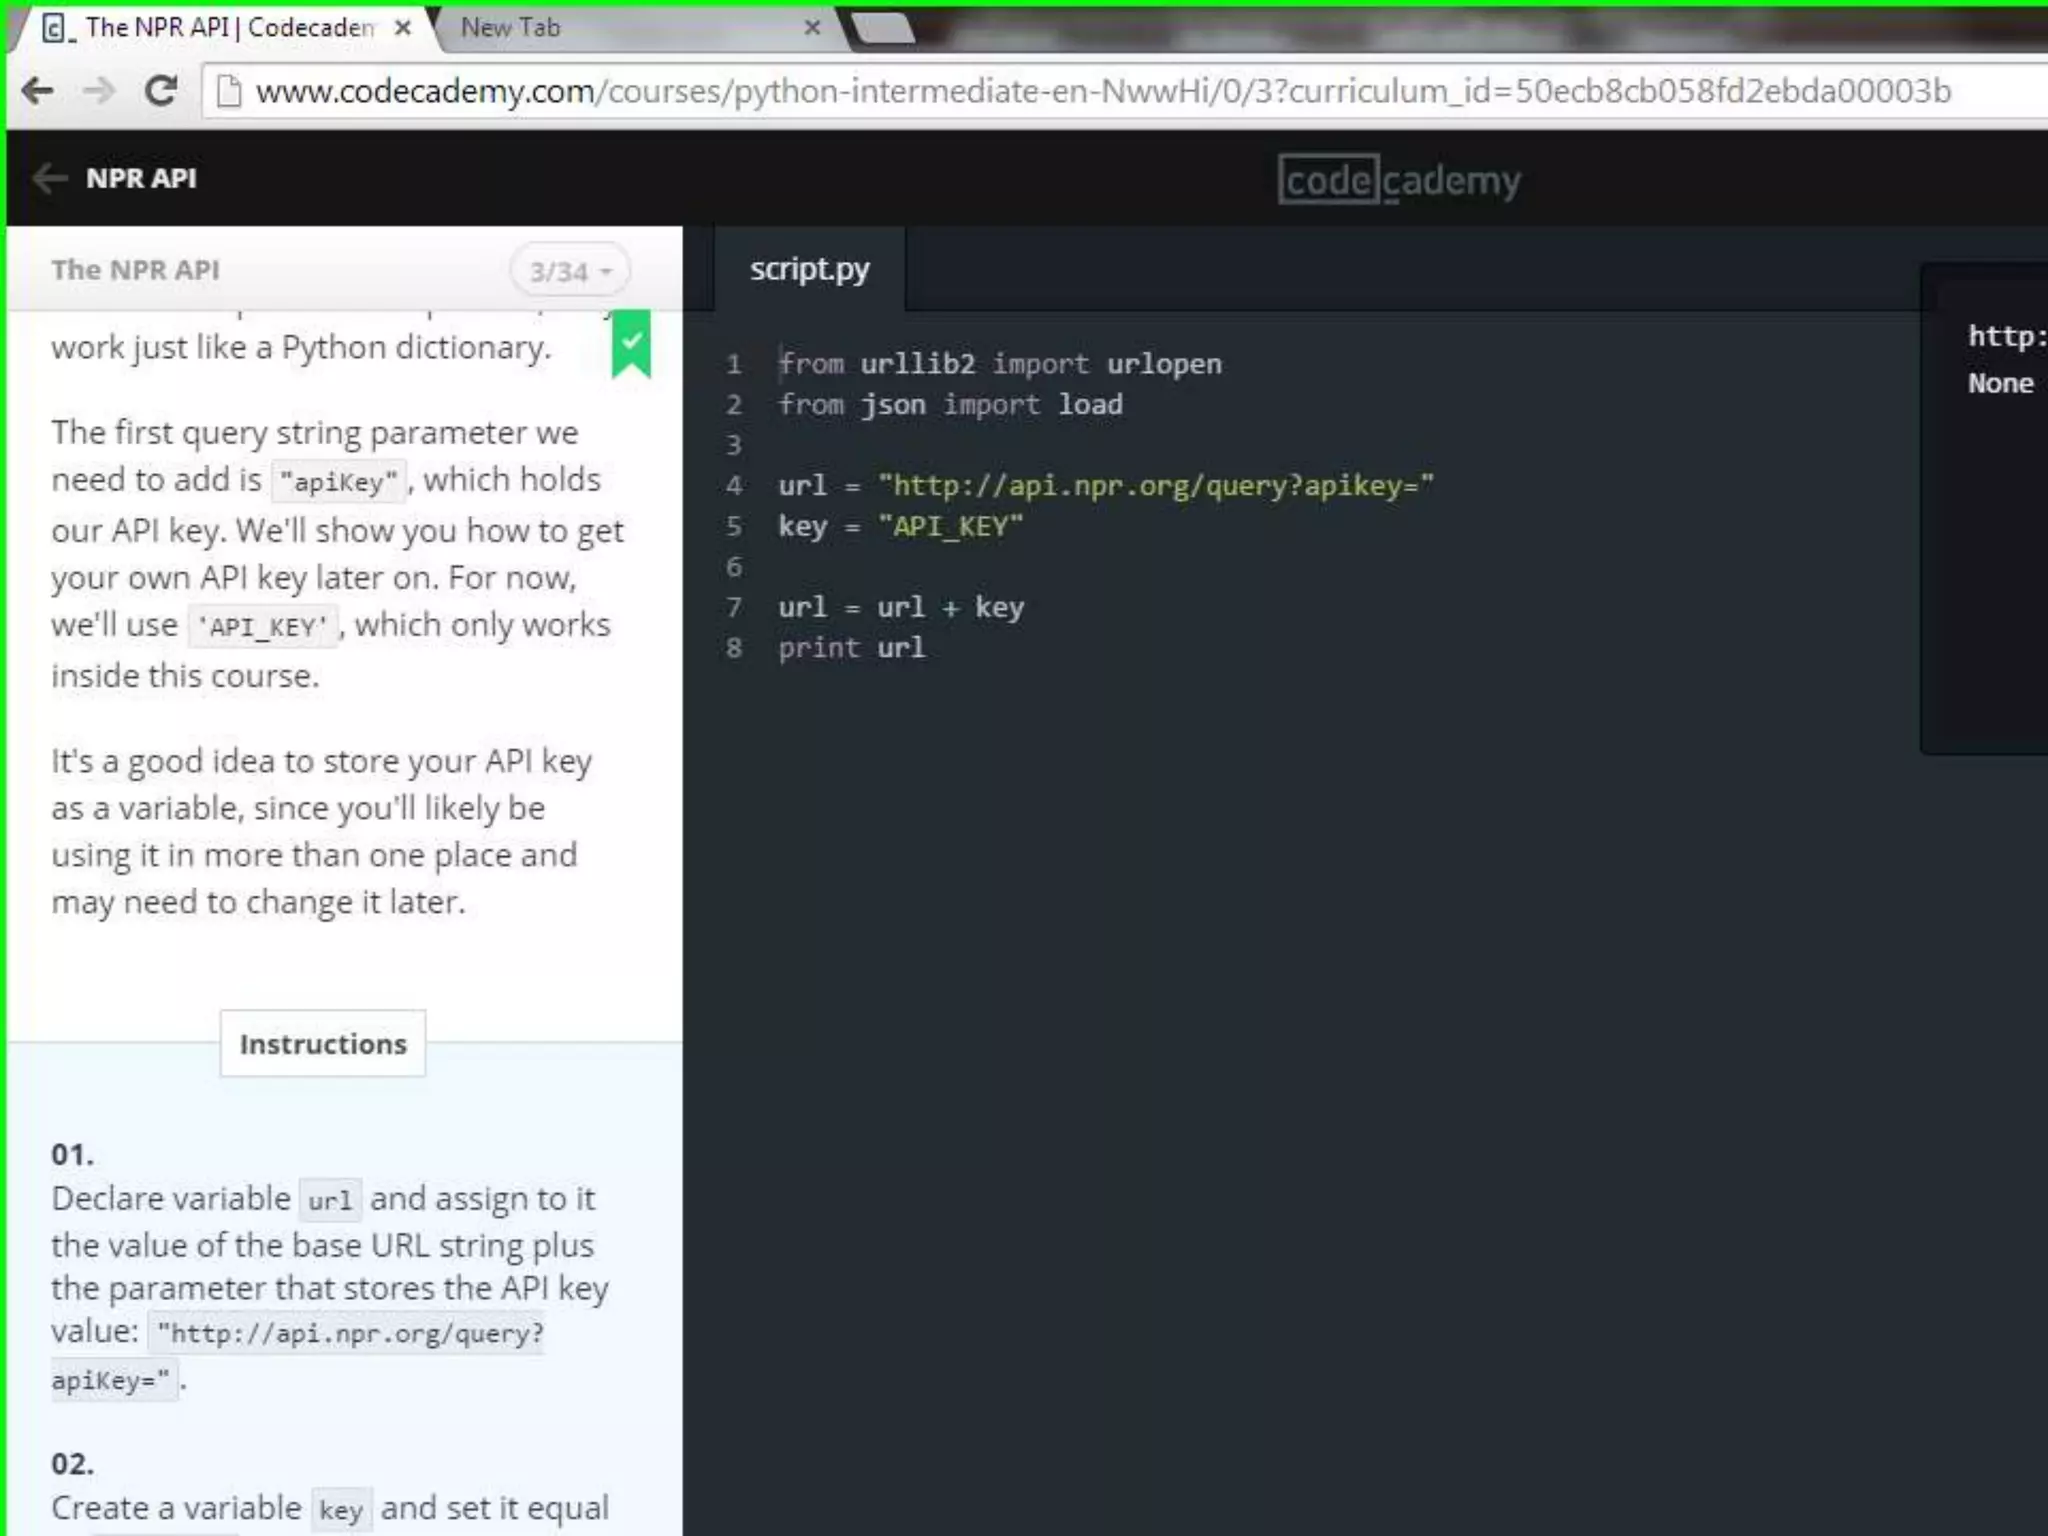This screenshot has width=2048, height=1536.
Task: Click the Codecademy favicon on first tab
Action: click(x=57, y=28)
